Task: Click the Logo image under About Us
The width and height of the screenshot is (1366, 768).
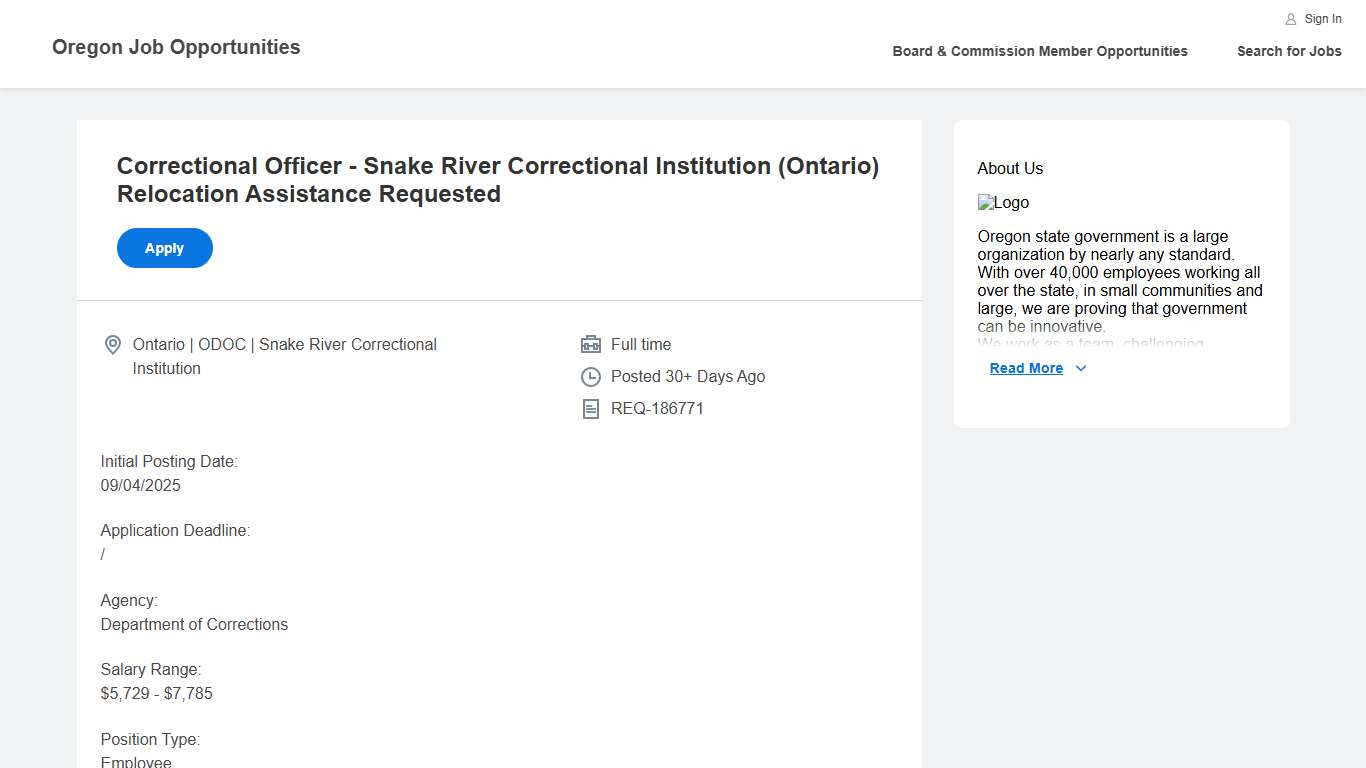Action: [x=1003, y=203]
